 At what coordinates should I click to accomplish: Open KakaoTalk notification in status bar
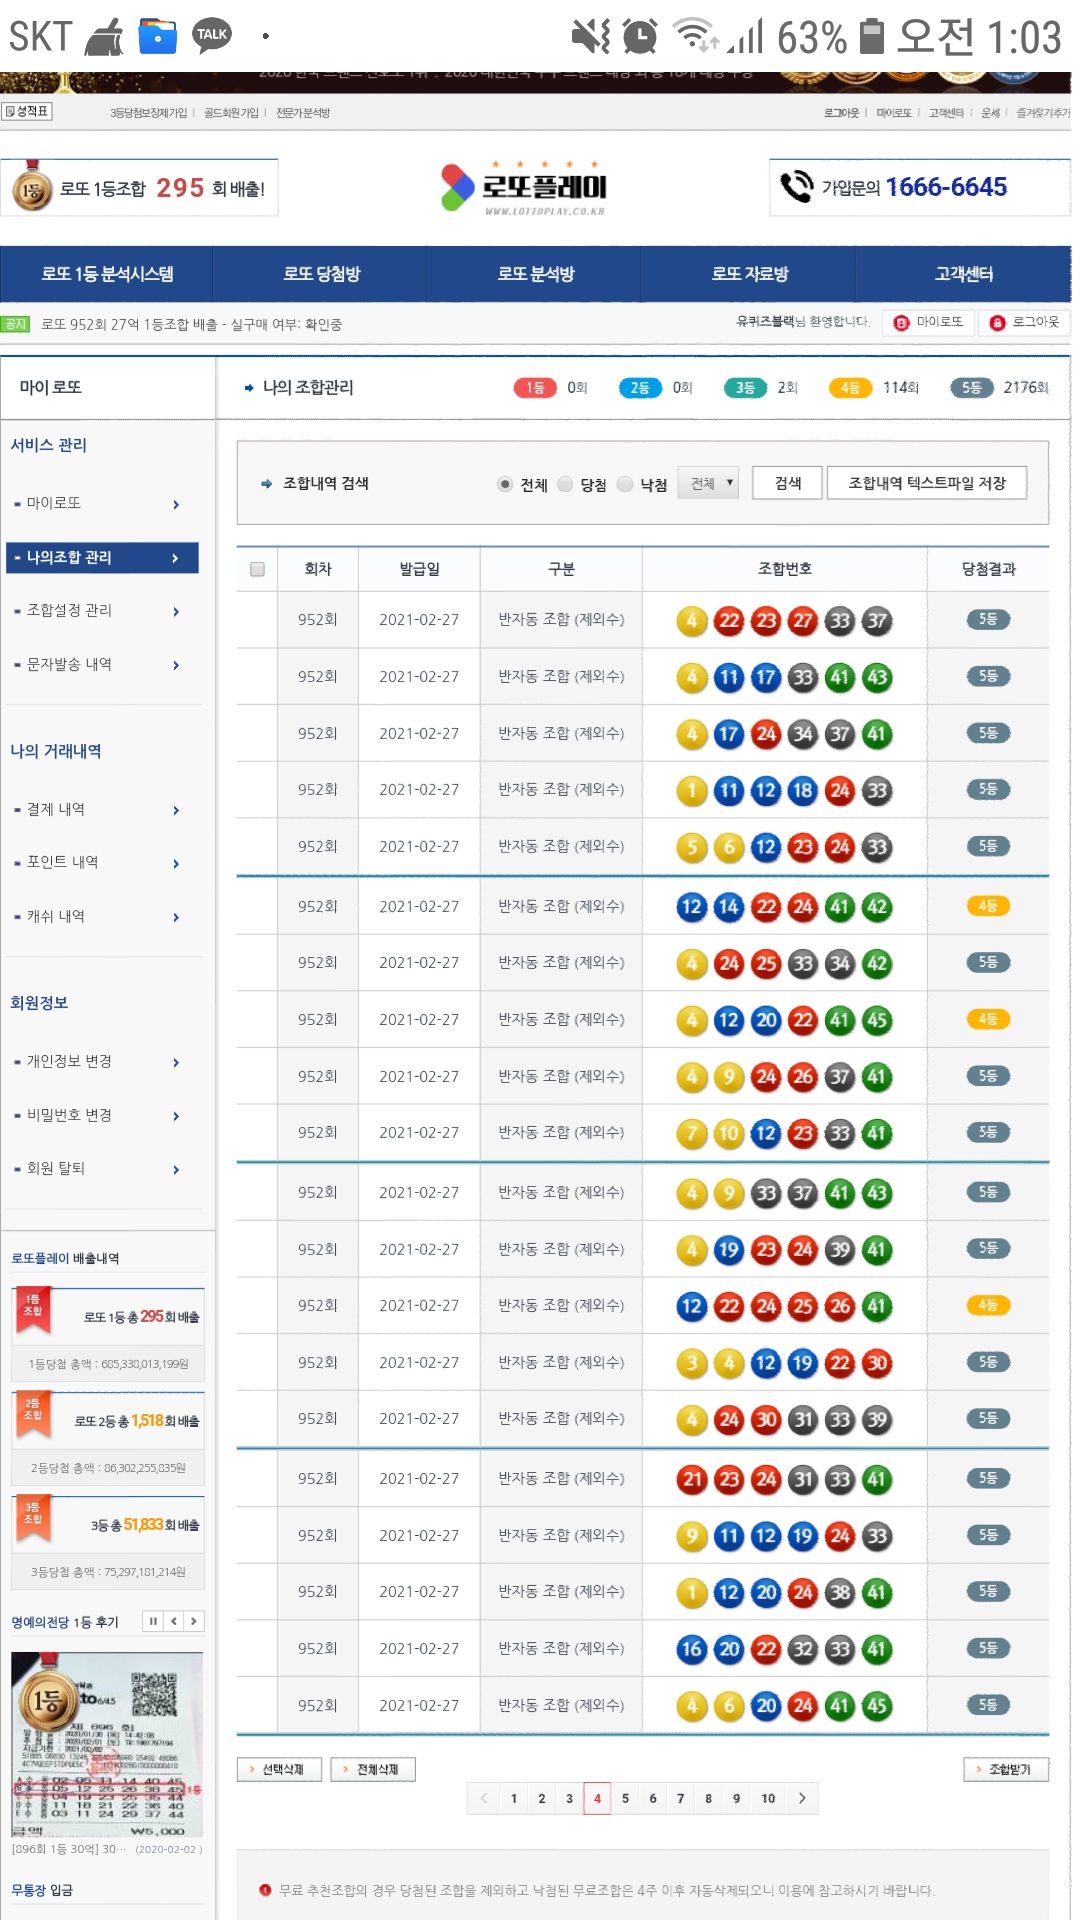point(211,36)
